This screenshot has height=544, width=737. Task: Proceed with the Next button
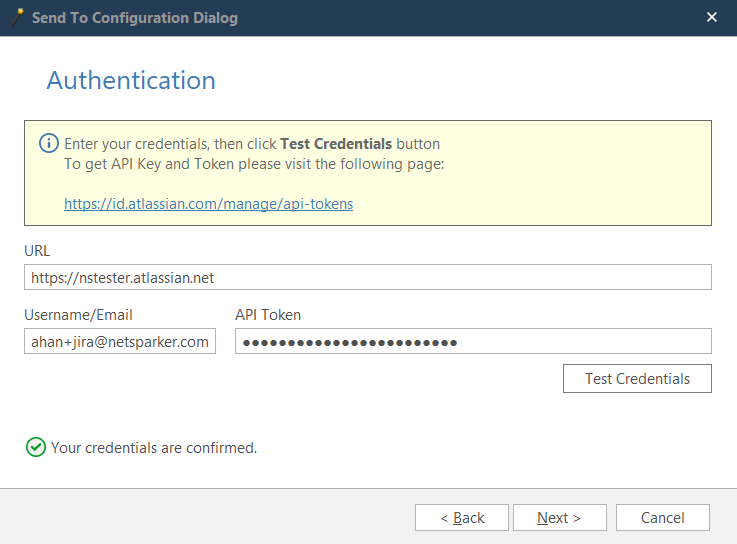click(x=559, y=517)
